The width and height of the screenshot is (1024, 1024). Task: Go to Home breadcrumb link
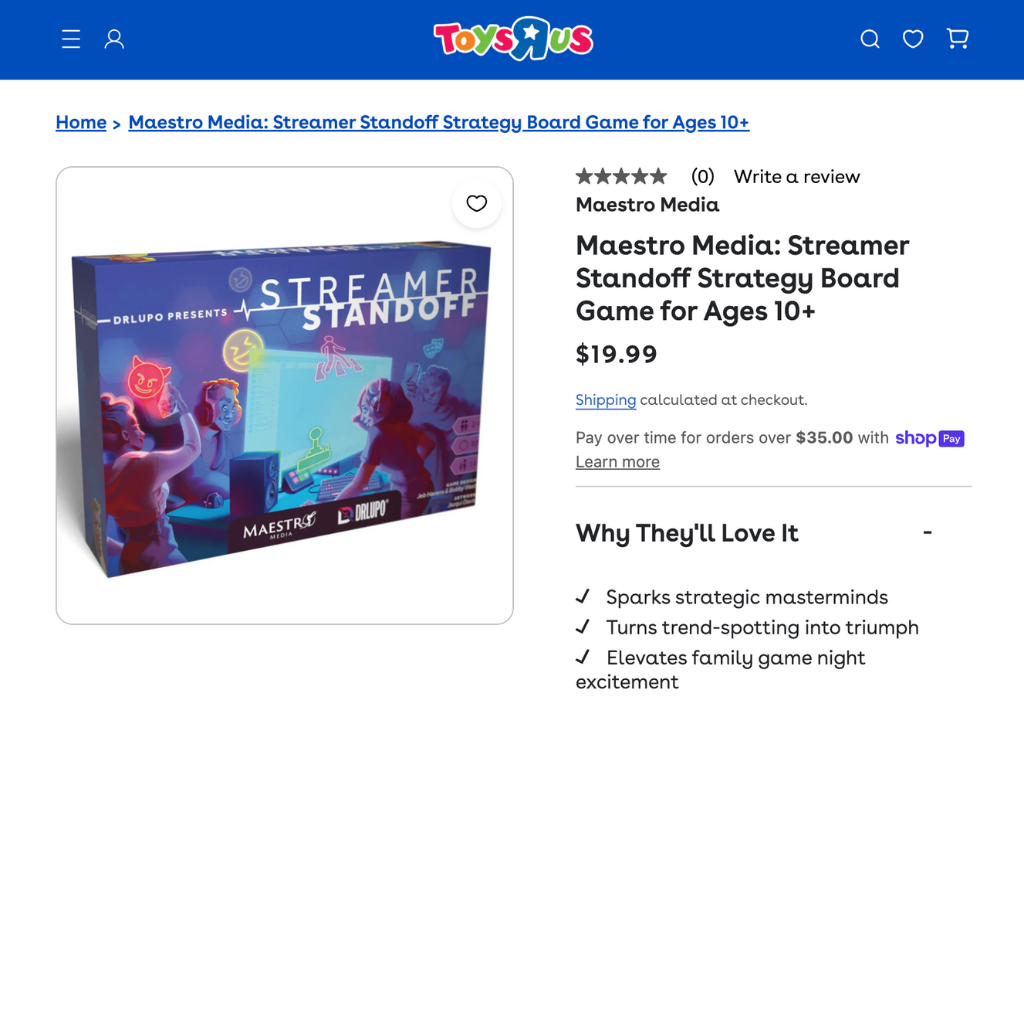click(x=81, y=122)
